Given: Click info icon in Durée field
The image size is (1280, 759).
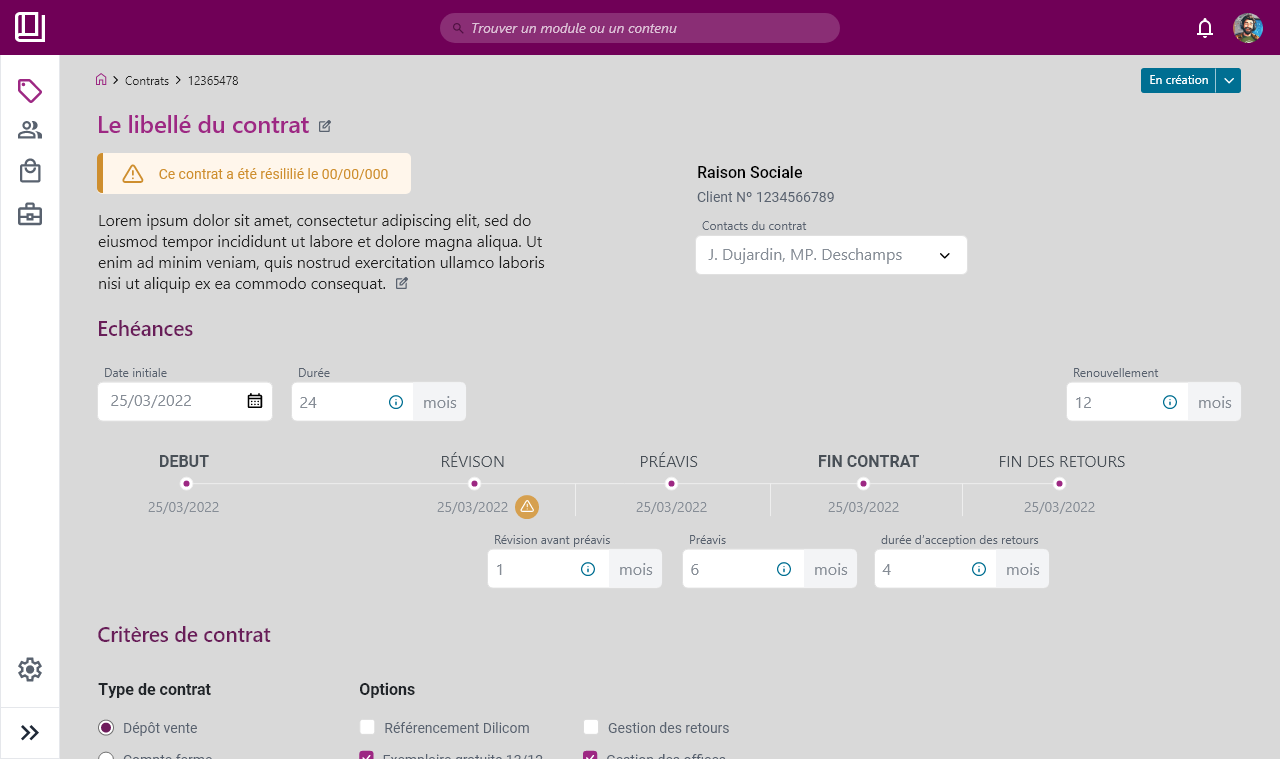Looking at the screenshot, I should (396, 402).
